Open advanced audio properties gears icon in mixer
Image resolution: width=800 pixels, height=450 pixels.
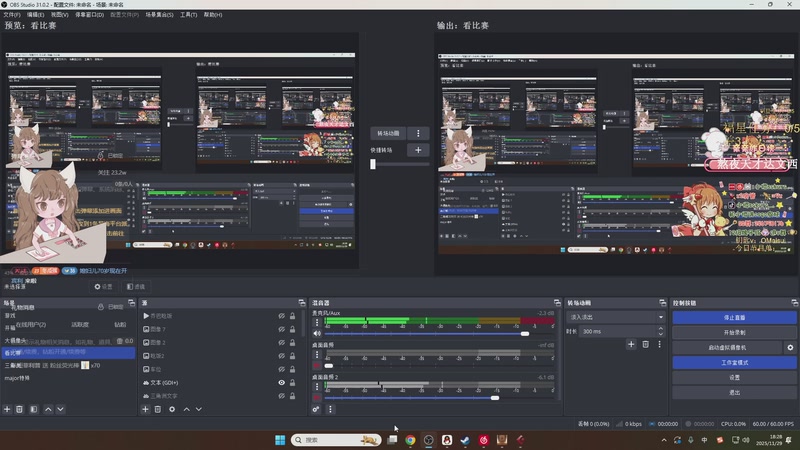point(316,409)
